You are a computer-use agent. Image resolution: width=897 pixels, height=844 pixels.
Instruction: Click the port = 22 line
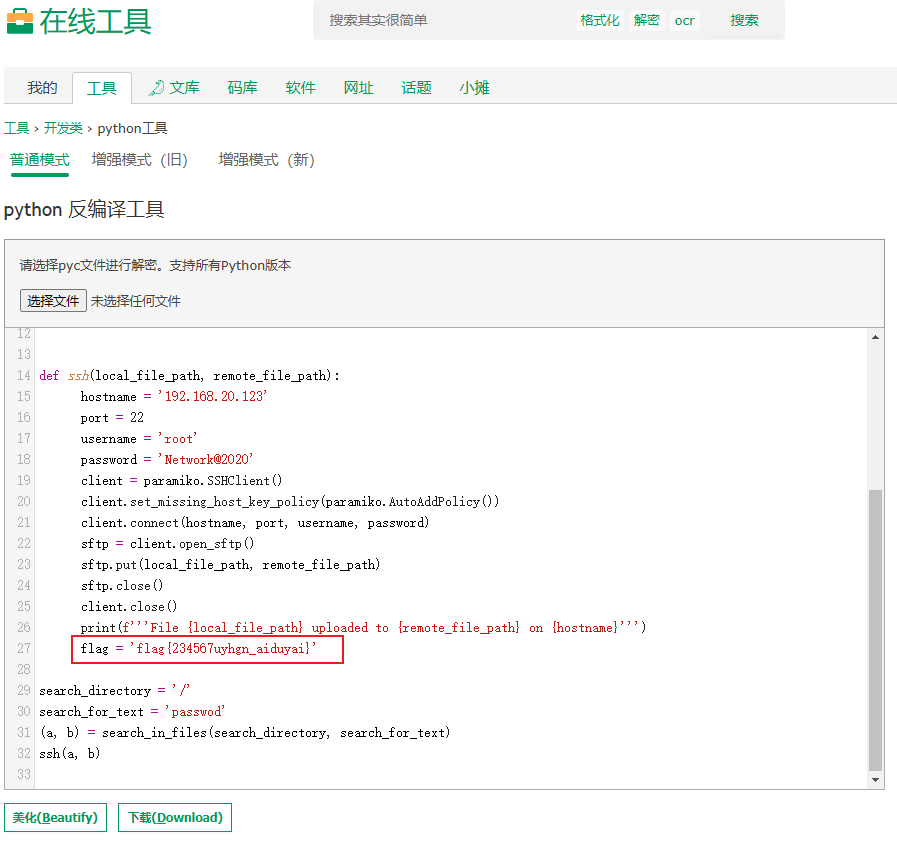tap(112, 418)
